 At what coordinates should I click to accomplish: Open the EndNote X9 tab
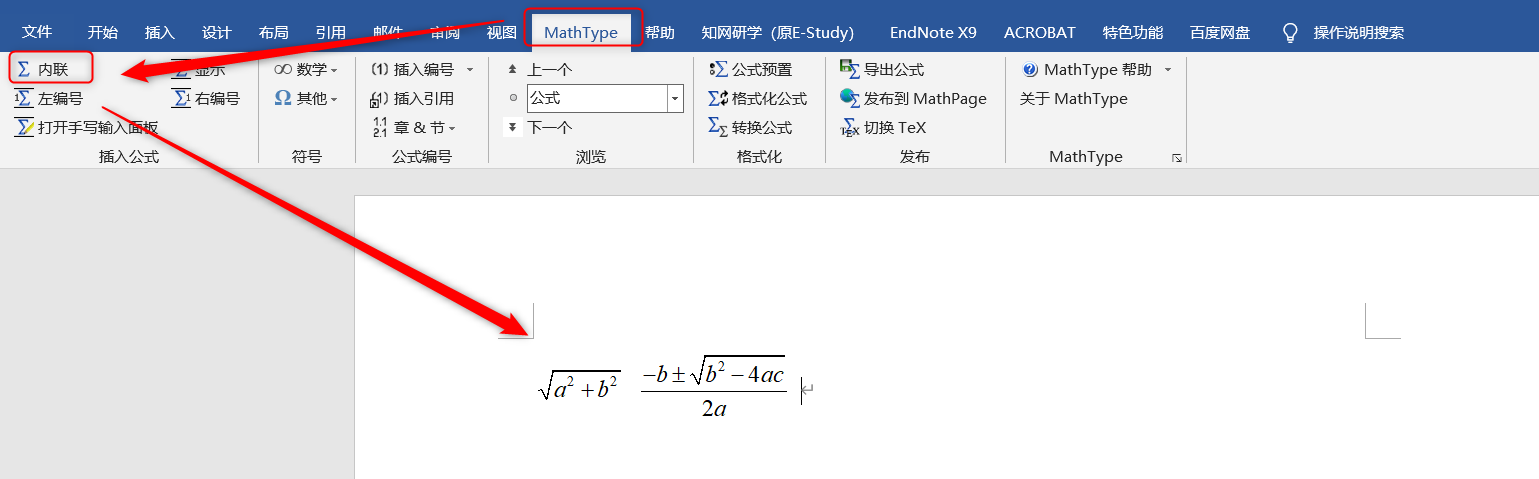tap(933, 32)
